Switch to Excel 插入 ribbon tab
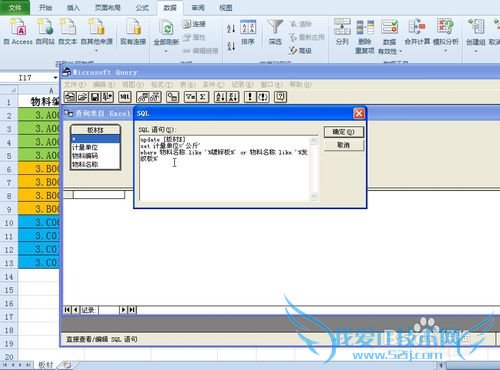 pos(73,7)
